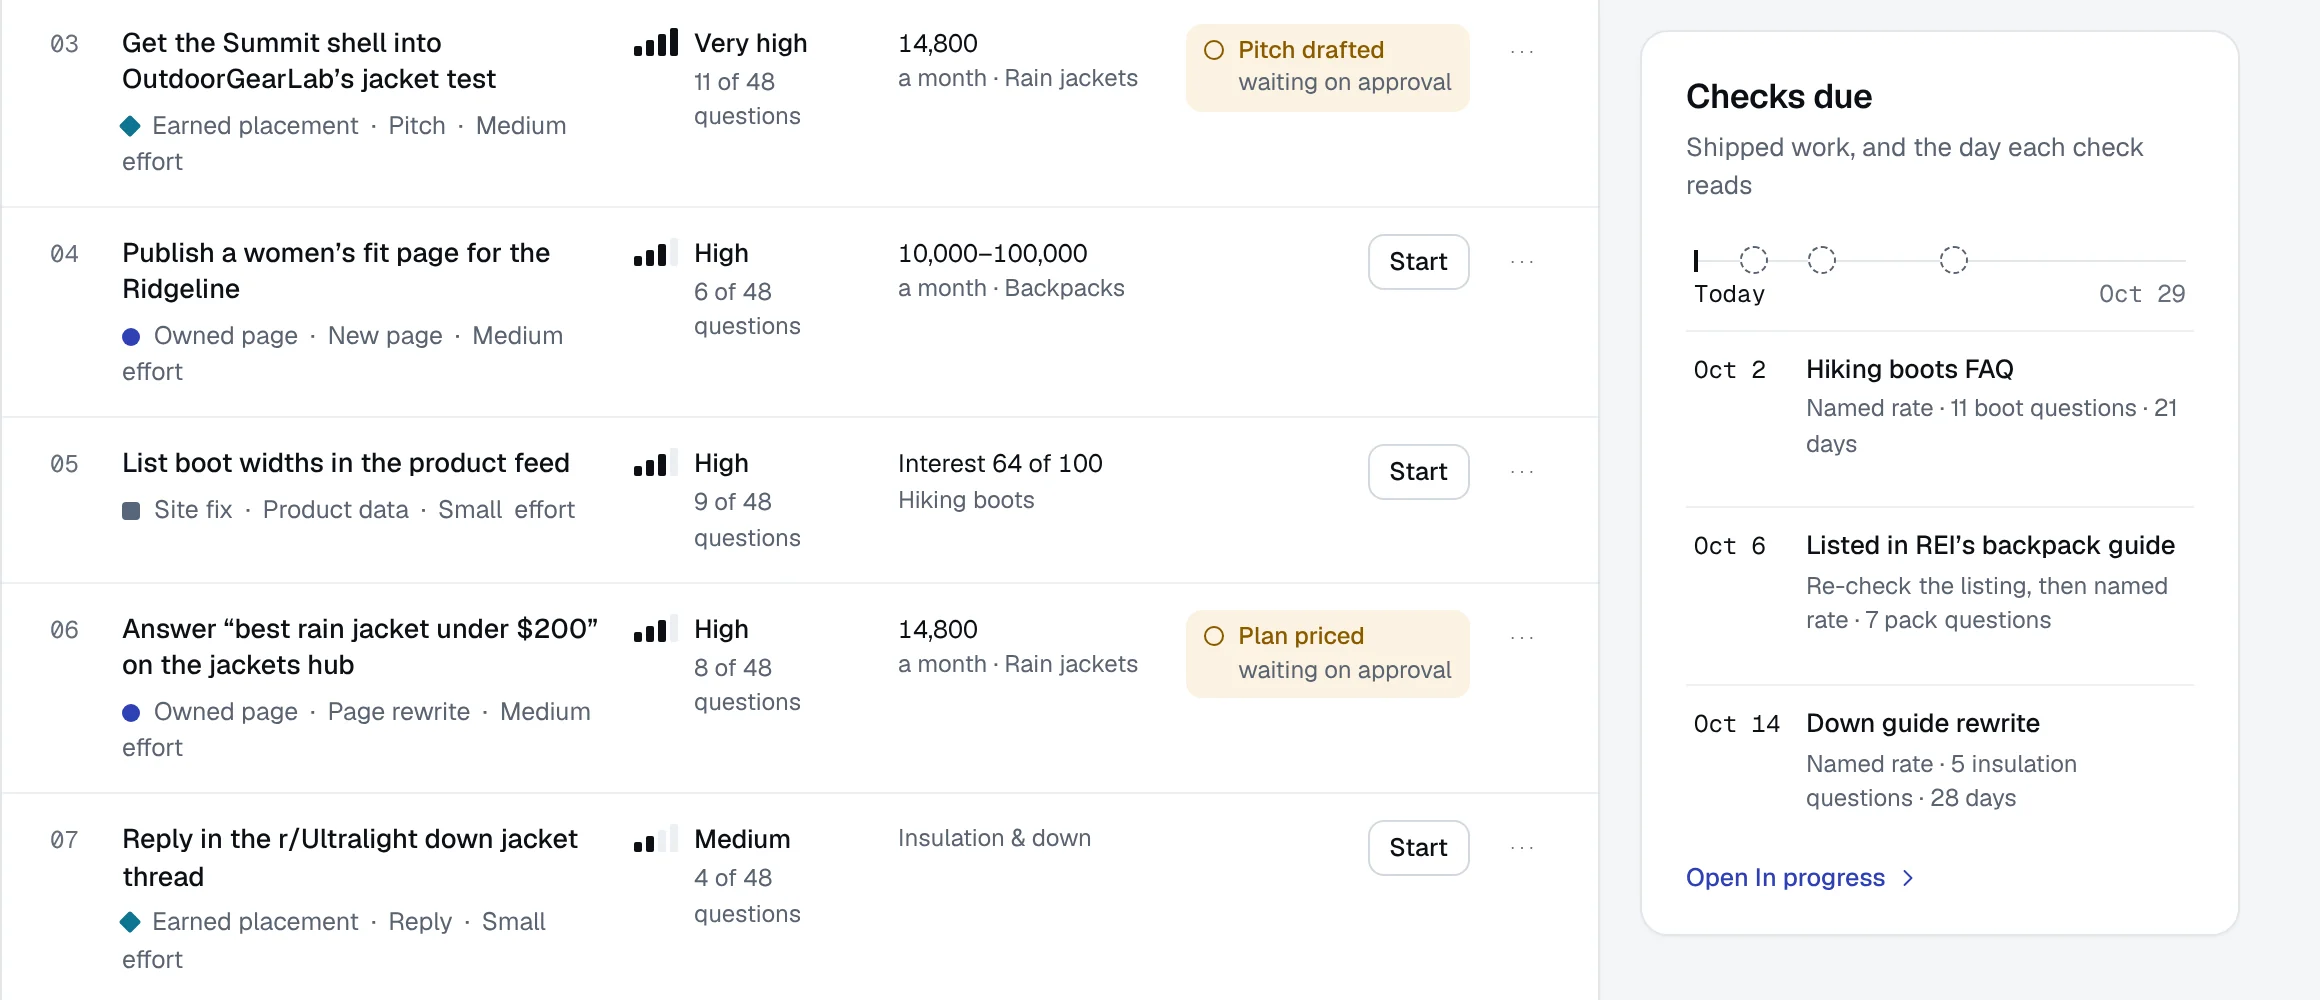Viewport: 2320px width, 1000px height.
Task: Click the signal bars icon beside 8 of 48 questions
Action: [656, 629]
